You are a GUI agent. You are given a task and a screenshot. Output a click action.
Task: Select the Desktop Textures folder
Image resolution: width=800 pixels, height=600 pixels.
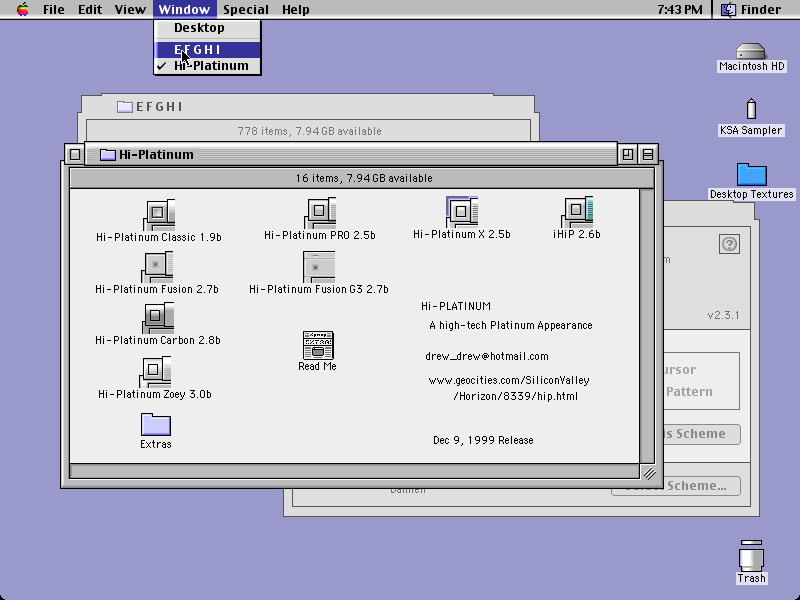[752, 174]
